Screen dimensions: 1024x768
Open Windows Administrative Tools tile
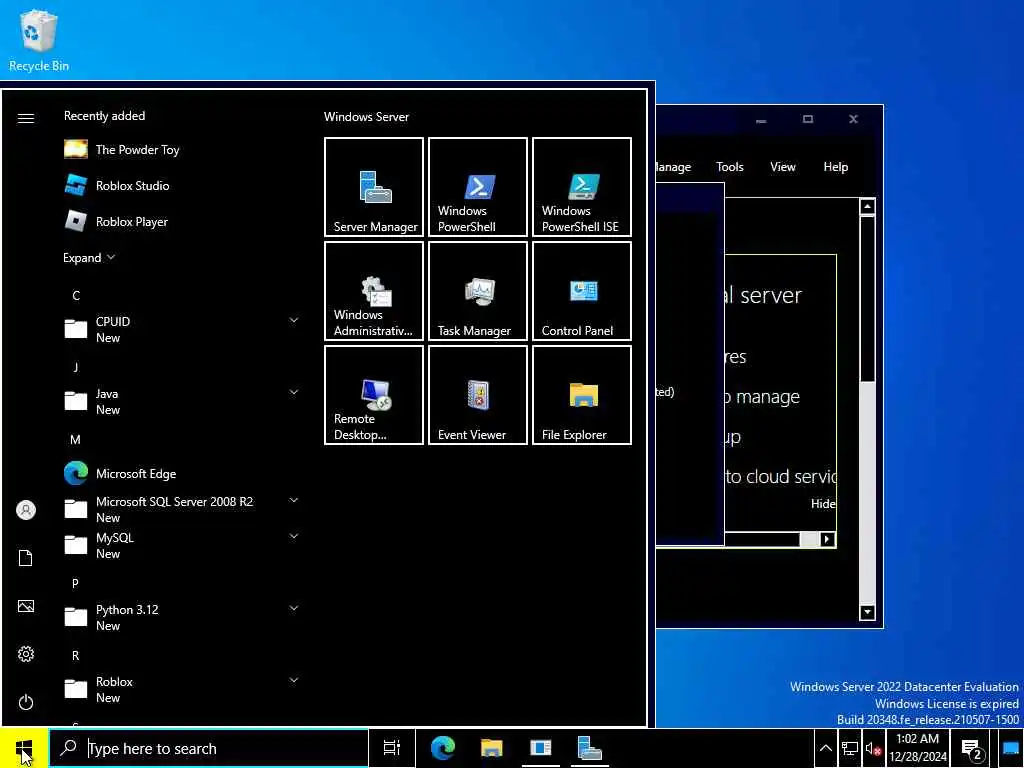pos(374,291)
